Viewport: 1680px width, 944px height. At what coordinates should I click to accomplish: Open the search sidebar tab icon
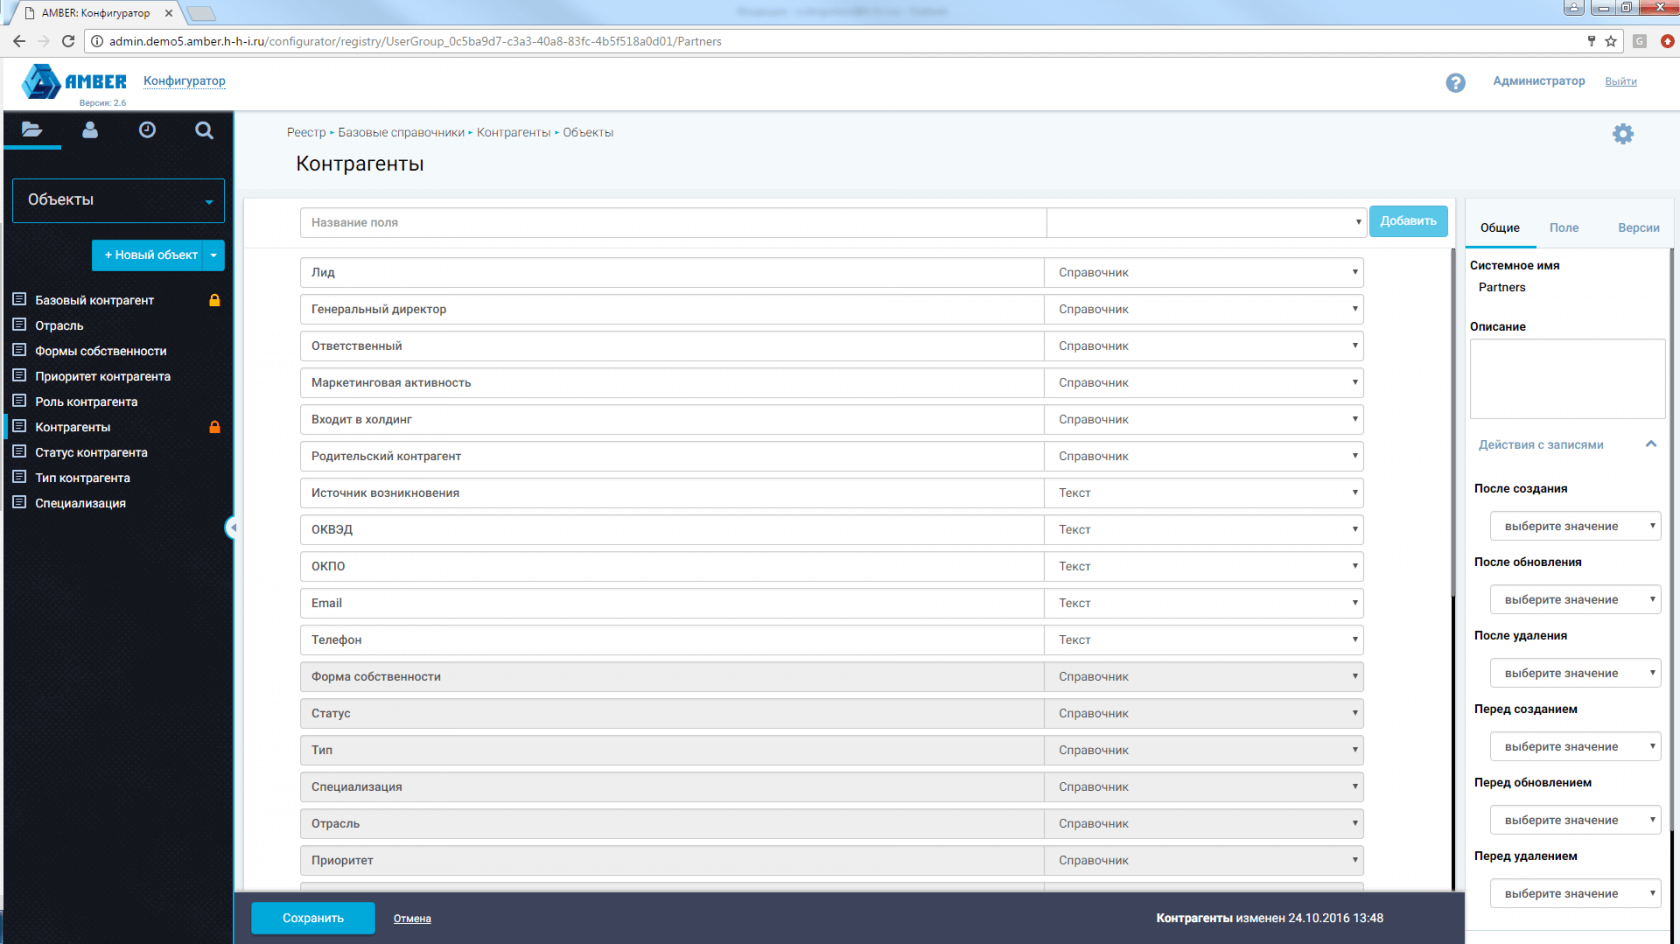[204, 130]
